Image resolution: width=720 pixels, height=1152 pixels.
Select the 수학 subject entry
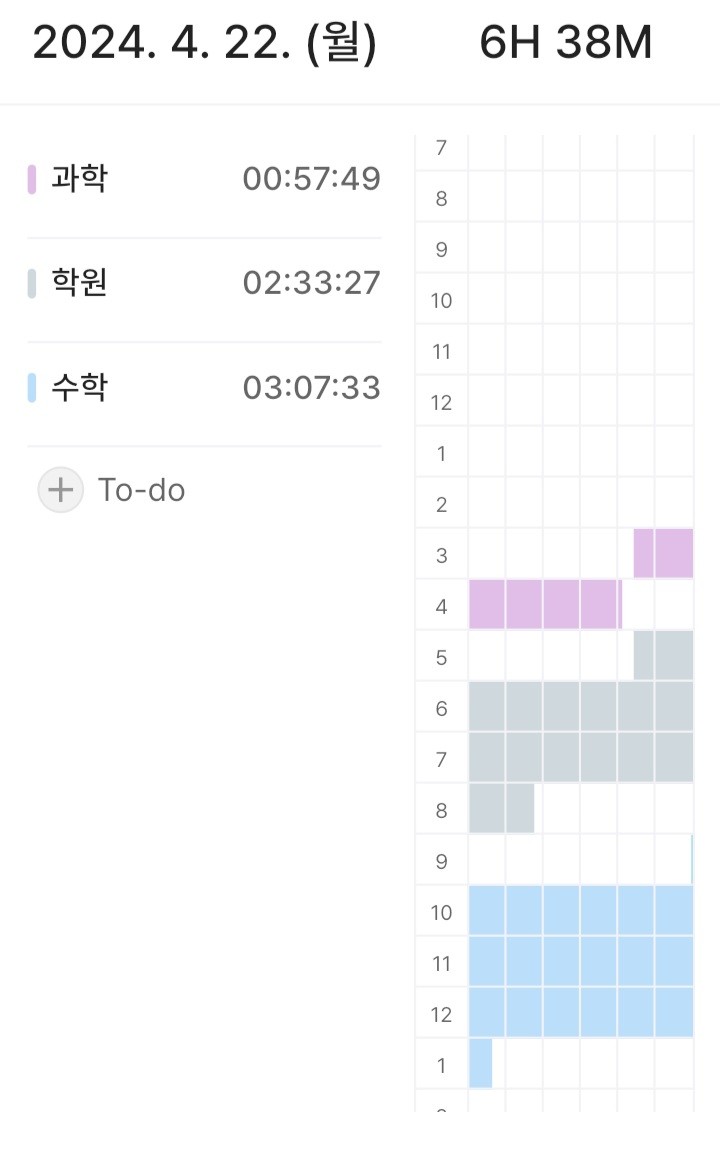point(80,387)
